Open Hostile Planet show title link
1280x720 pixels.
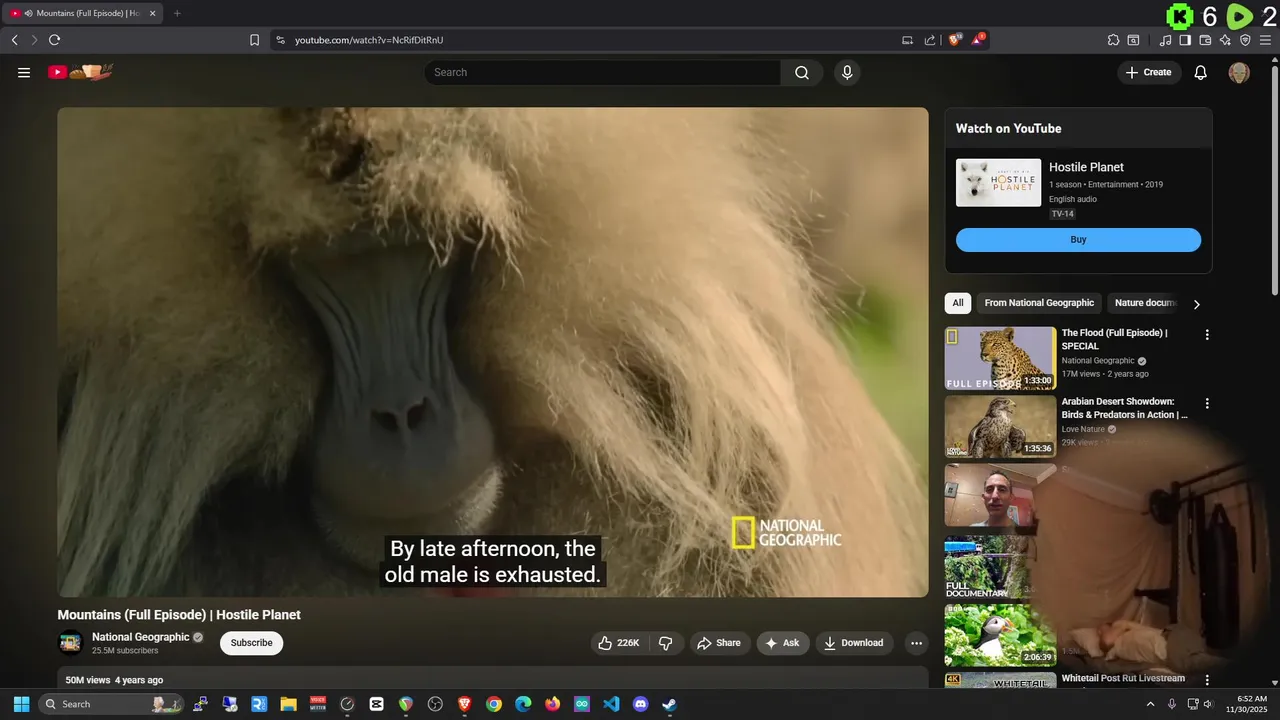tap(1086, 167)
